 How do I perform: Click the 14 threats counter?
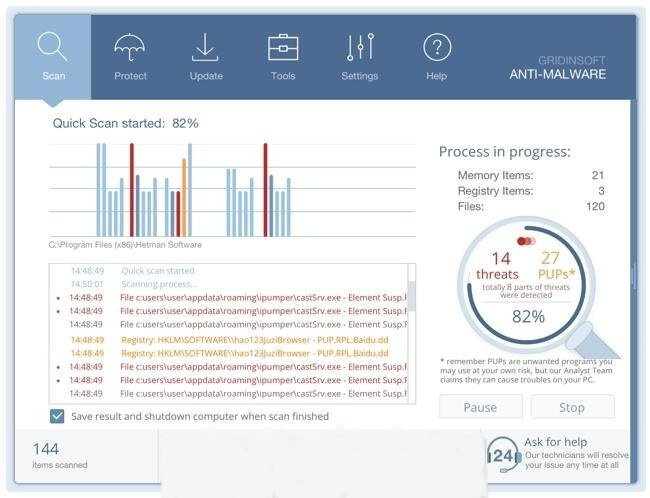pos(497,265)
